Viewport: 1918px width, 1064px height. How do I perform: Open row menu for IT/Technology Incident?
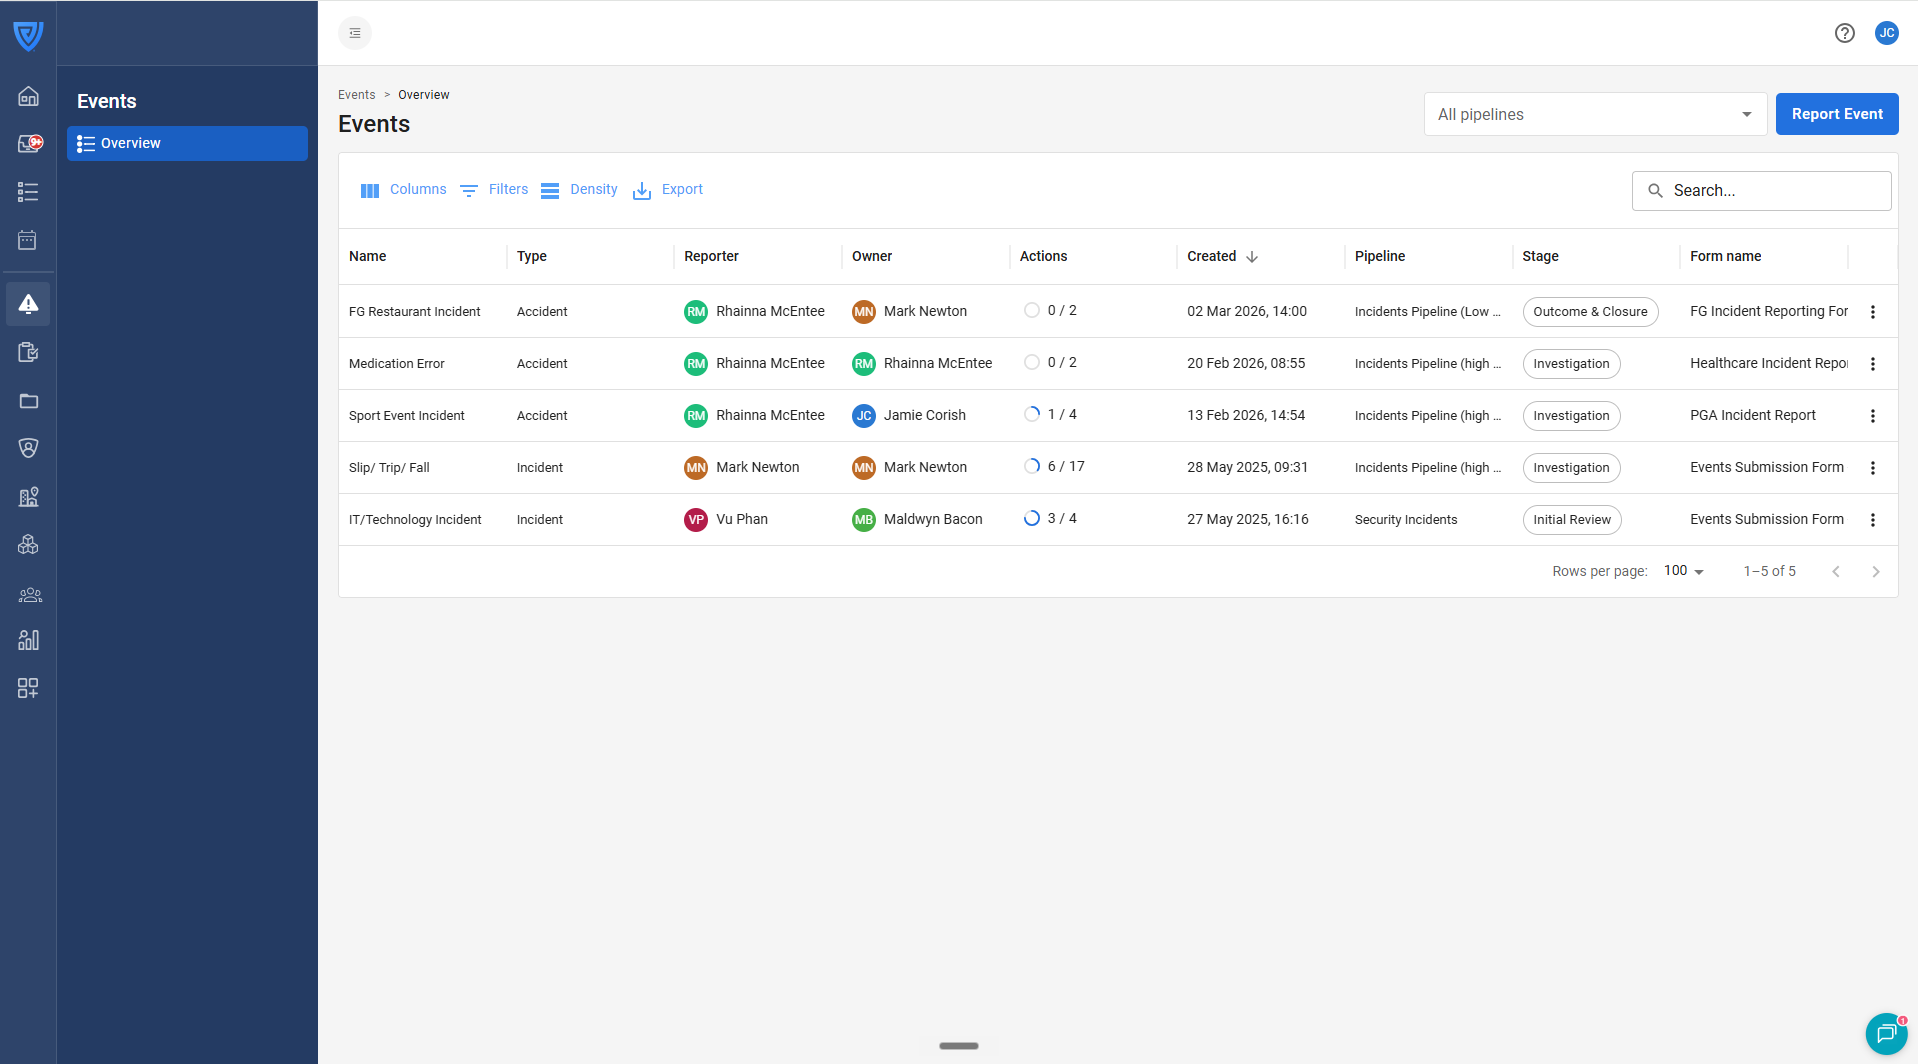(1873, 520)
